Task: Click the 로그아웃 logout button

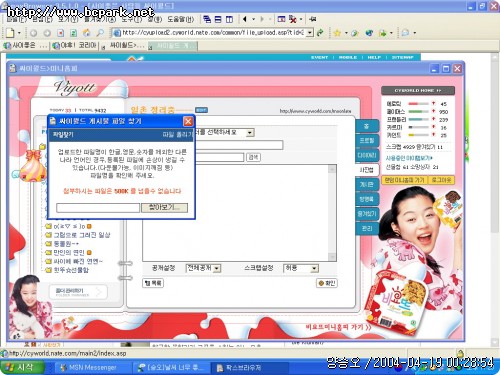Action: pos(441,180)
